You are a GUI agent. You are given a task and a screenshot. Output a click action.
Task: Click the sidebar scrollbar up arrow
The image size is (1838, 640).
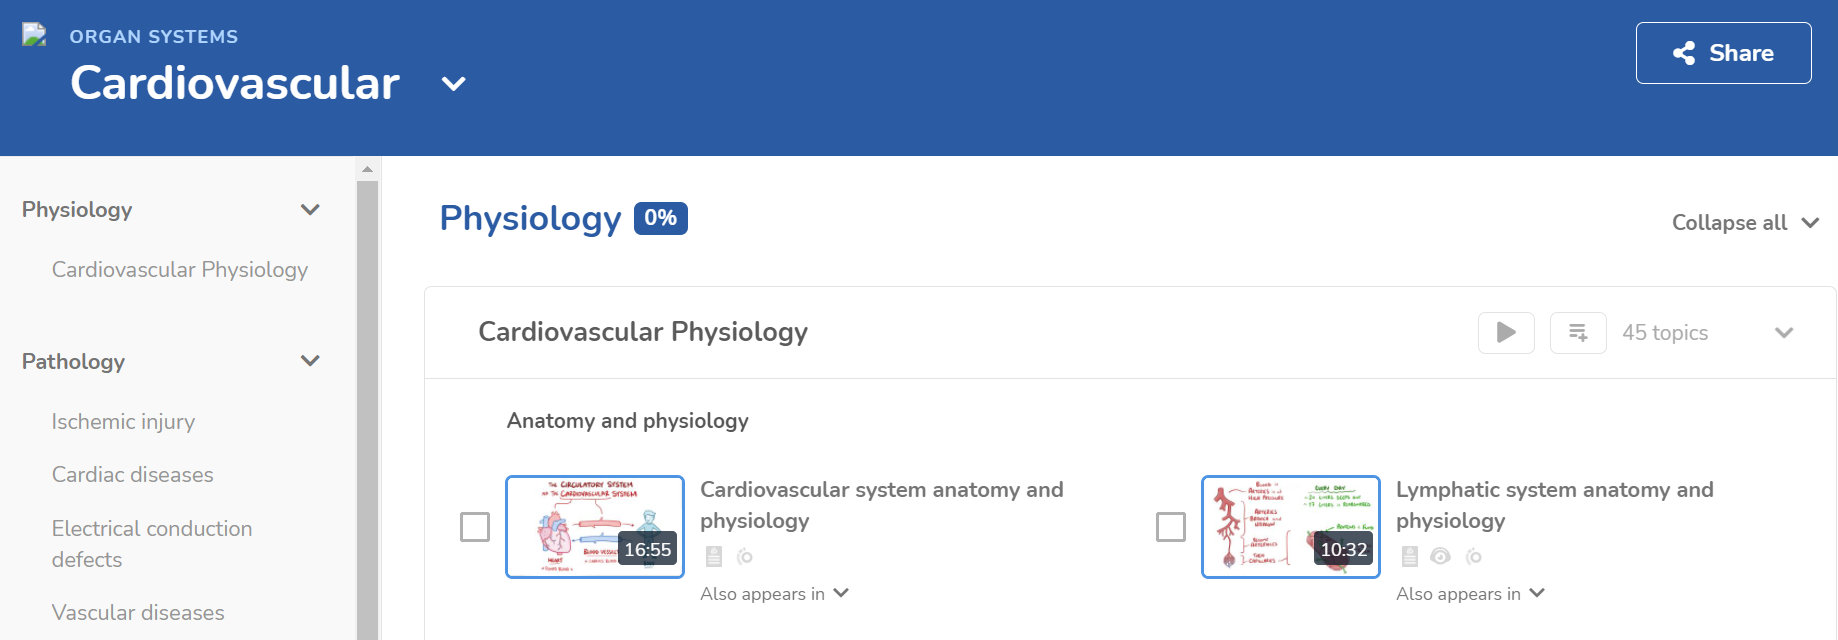367,169
